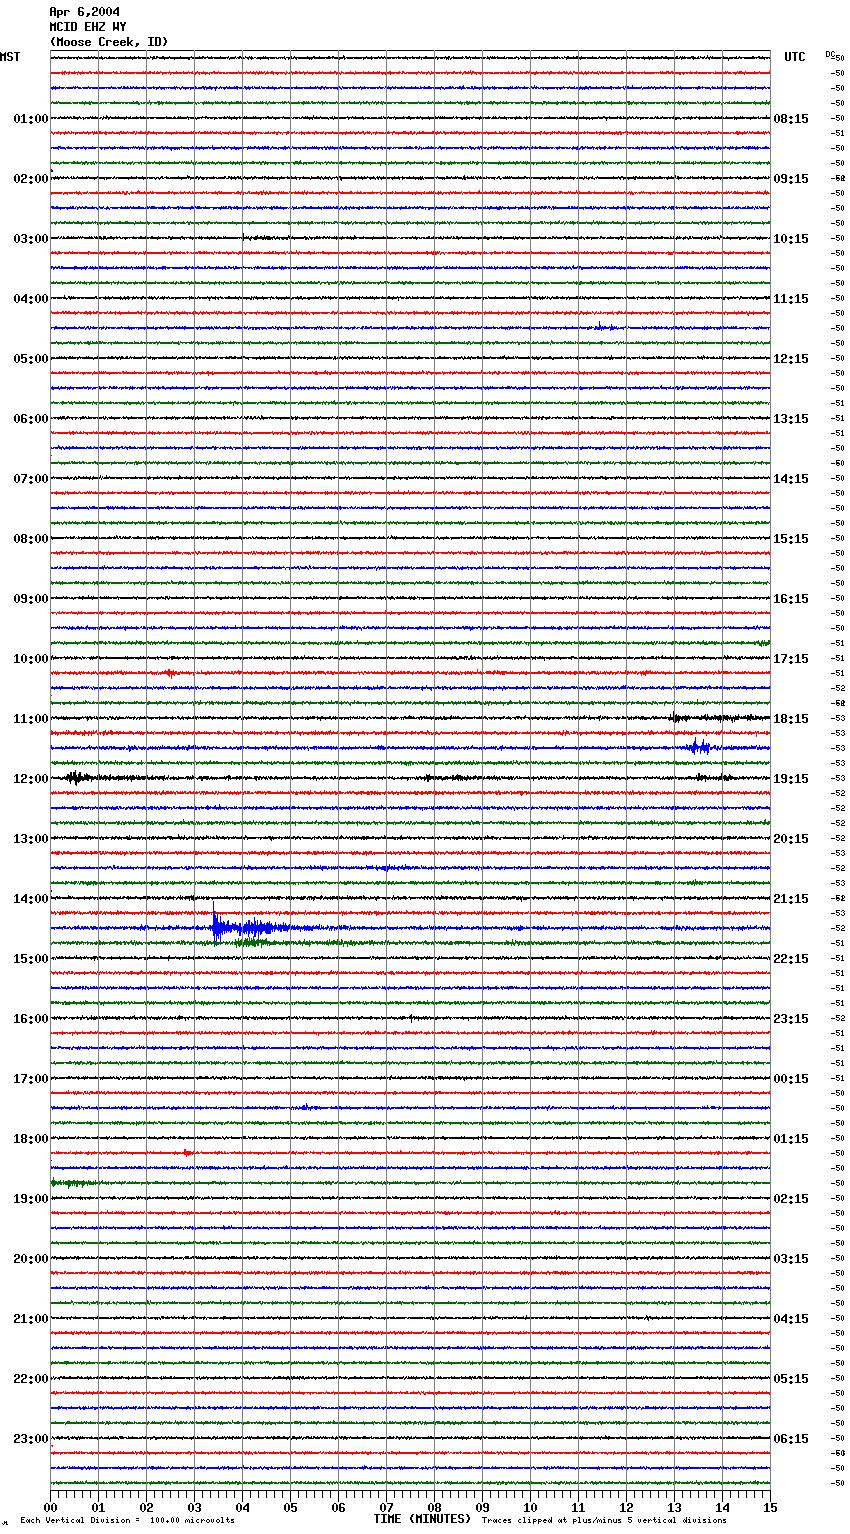This screenshot has width=850, height=1534.
Task: Click the "12:00" MST time label
Action: [31, 779]
